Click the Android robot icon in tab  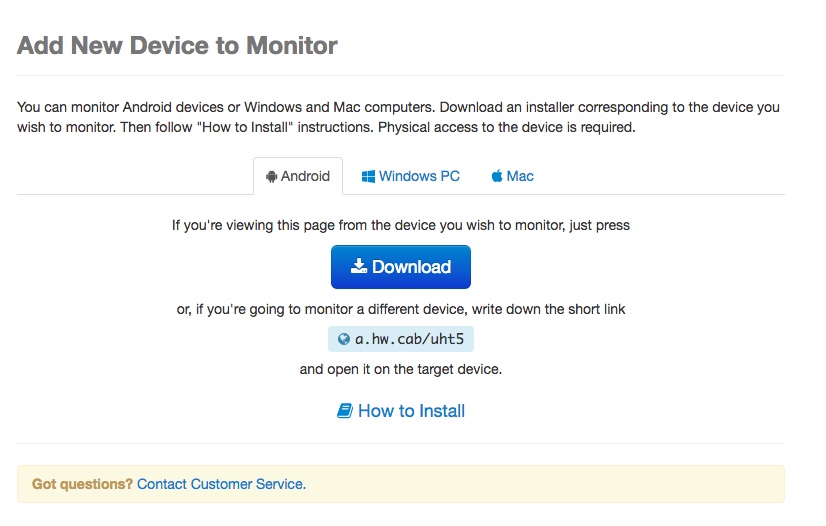(x=271, y=177)
